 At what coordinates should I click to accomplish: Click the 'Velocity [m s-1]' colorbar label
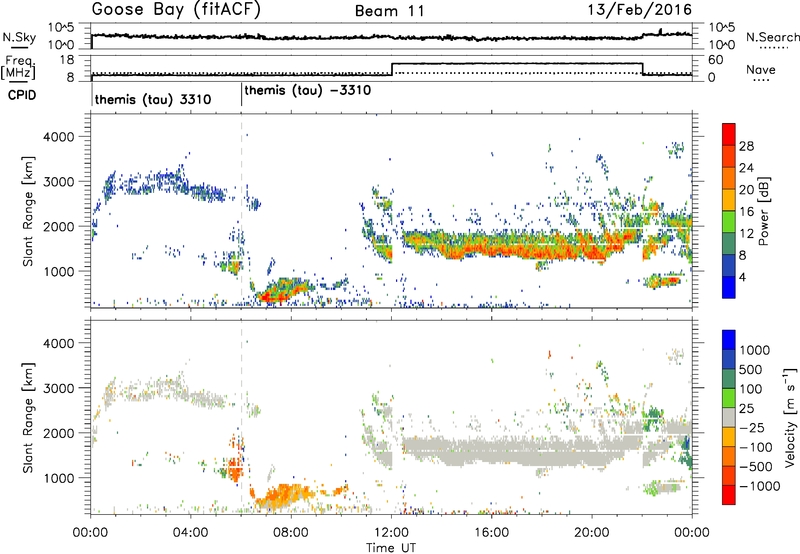point(790,417)
